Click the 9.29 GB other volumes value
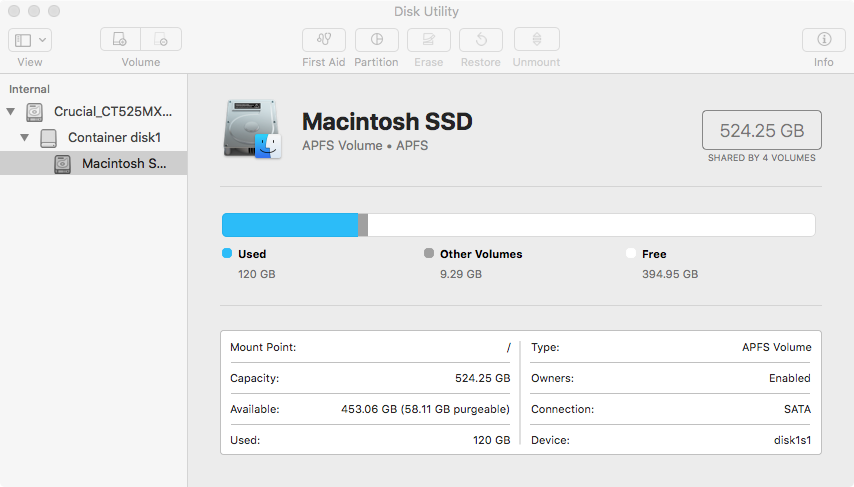The height and width of the screenshot is (487, 854). click(x=461, y=274)
